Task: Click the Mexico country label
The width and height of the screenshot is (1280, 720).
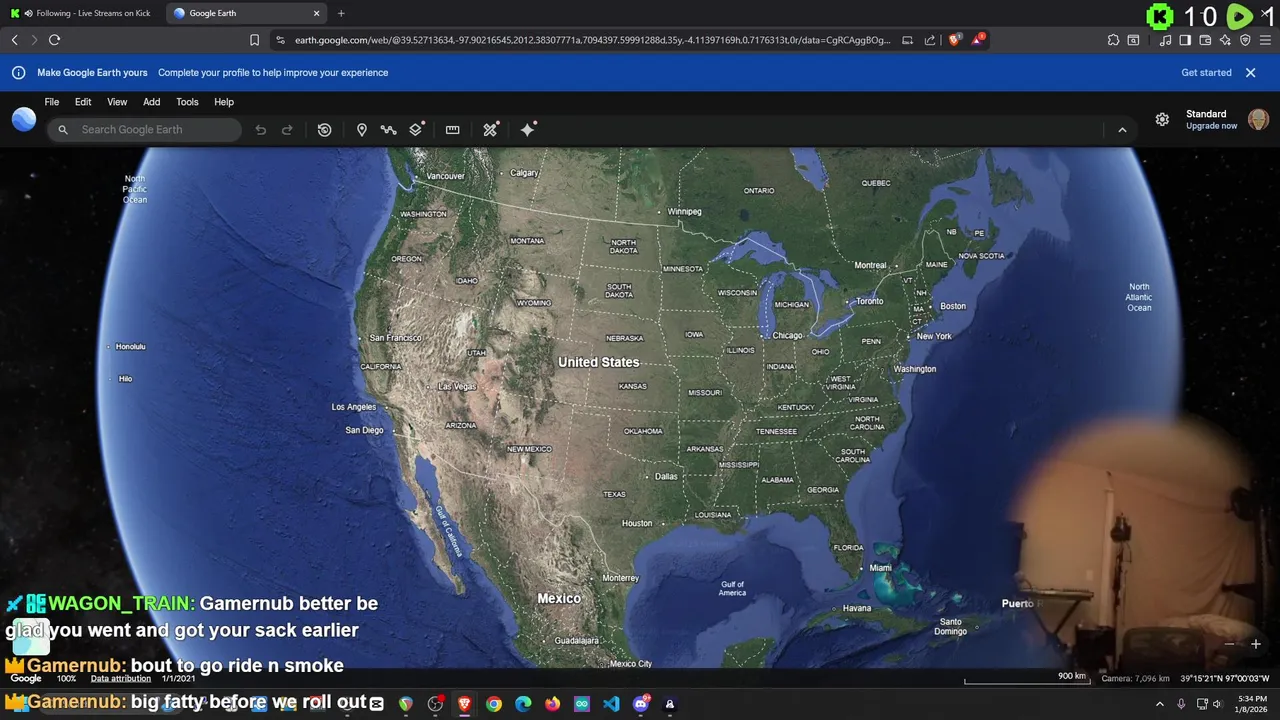Action: 559,598
